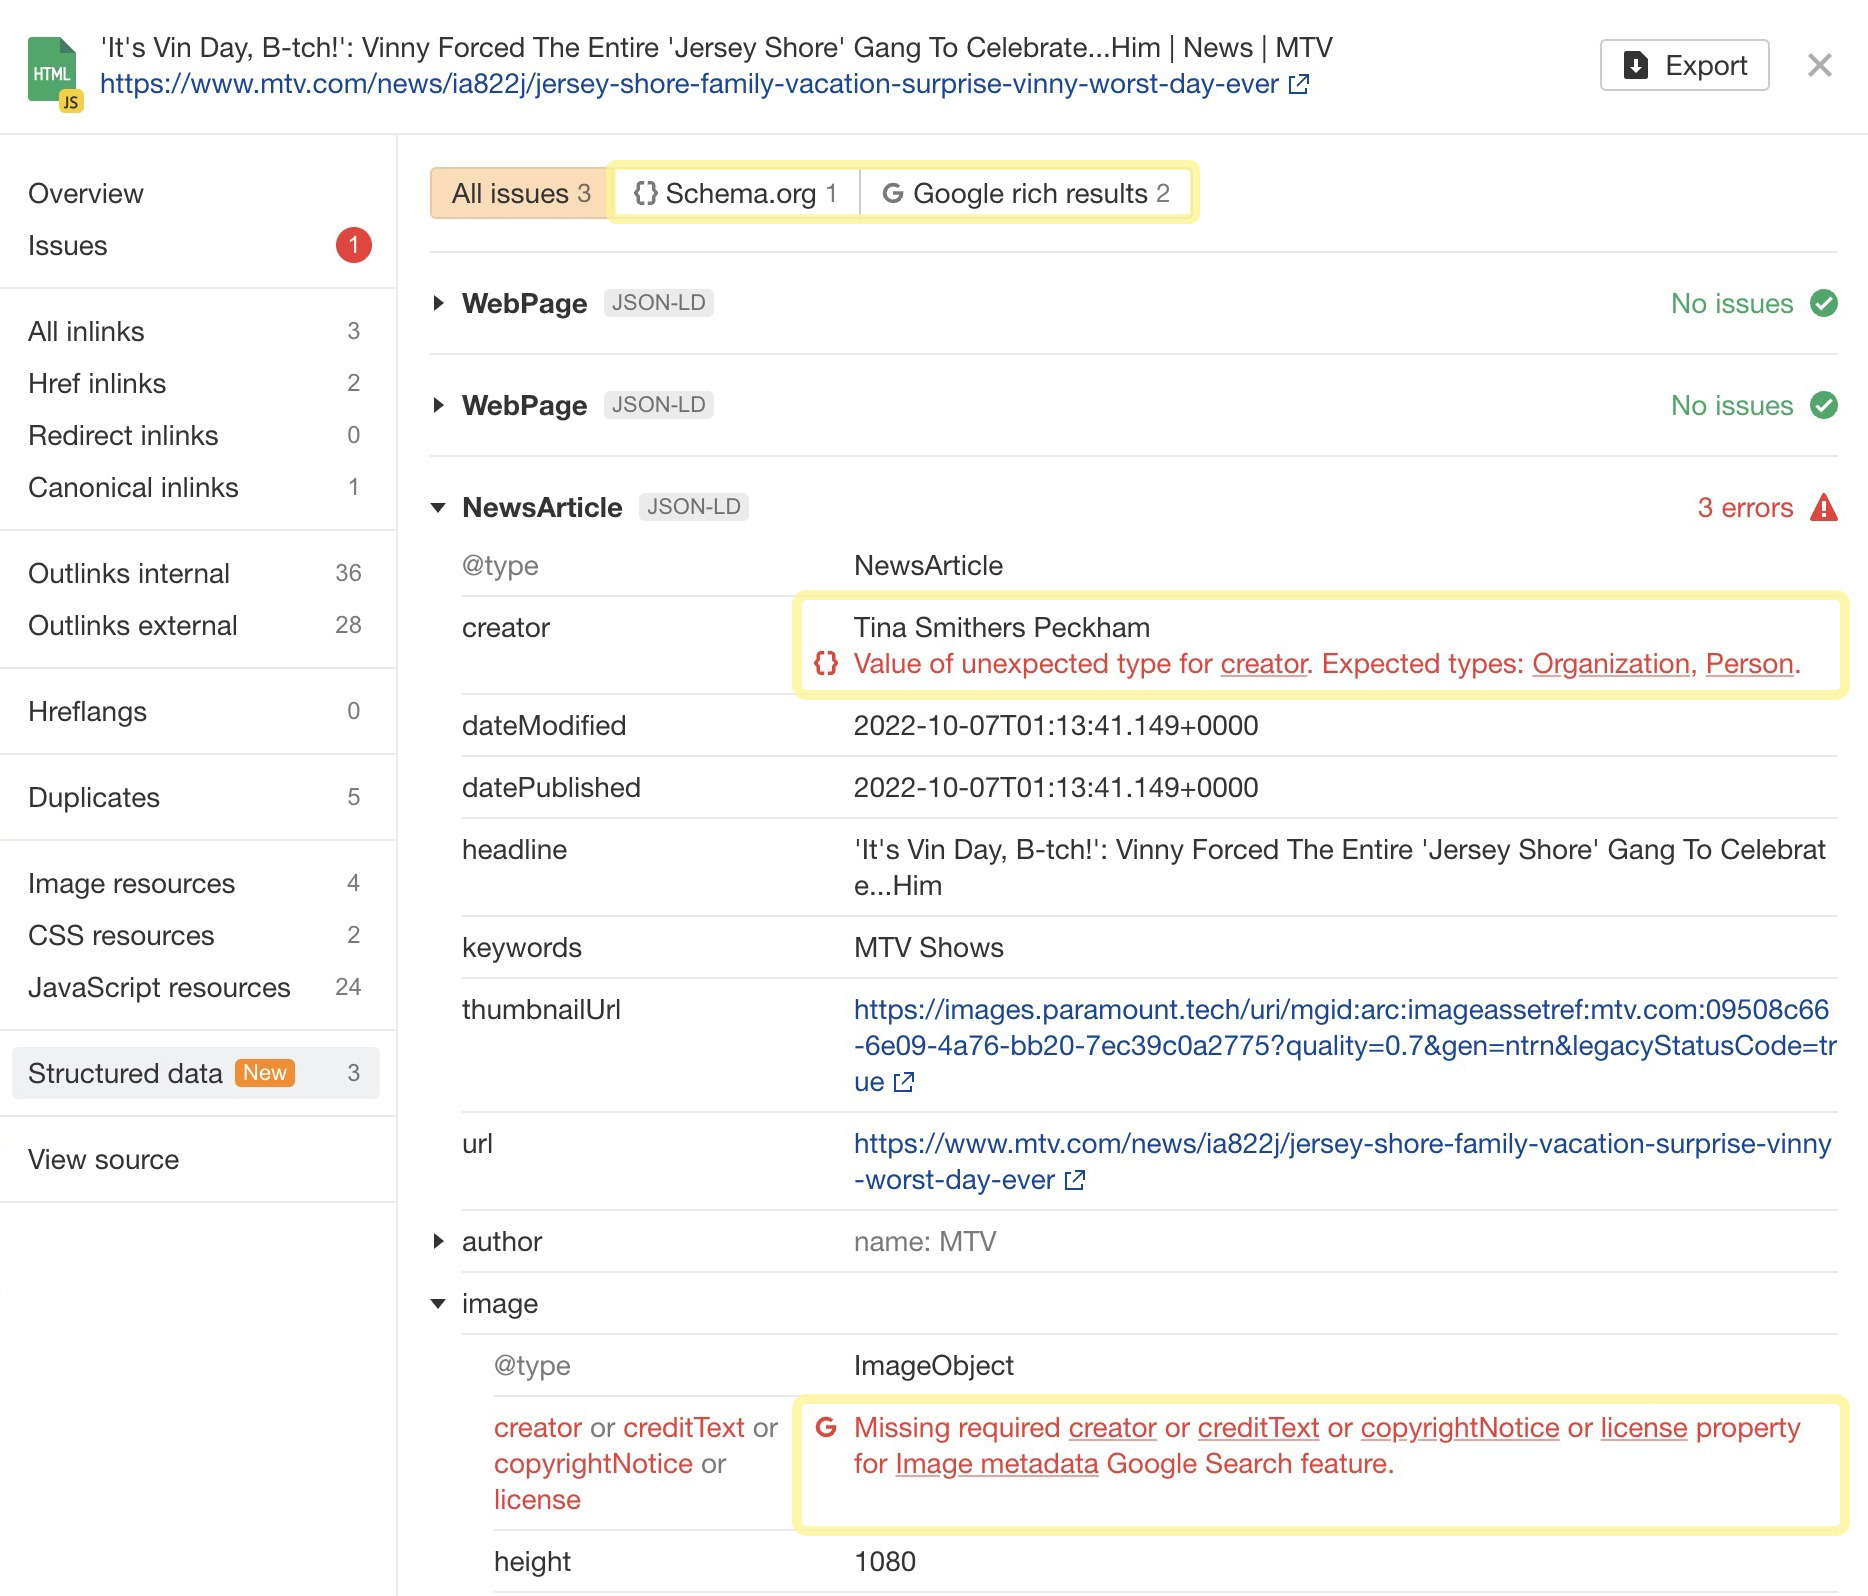Click the red Issues count badge
This screenshot has height=1596, width=1868.
coord(352,245)
